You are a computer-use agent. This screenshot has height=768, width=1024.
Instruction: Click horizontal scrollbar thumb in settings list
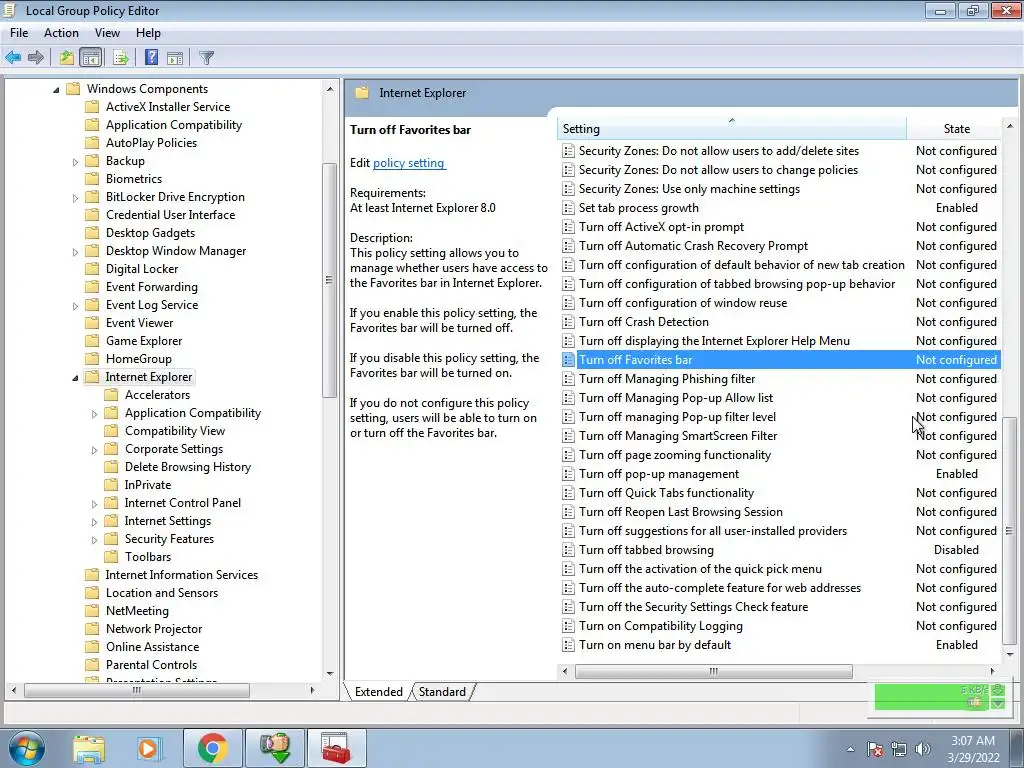(713, 671)
